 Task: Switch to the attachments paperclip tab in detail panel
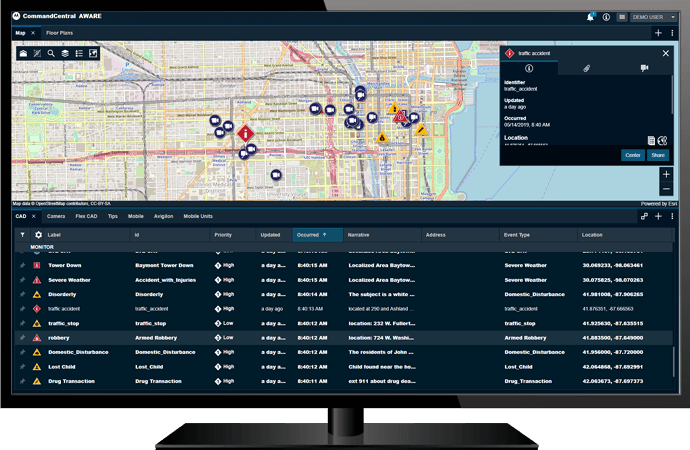pyautogui.click(x=587, y=68)
